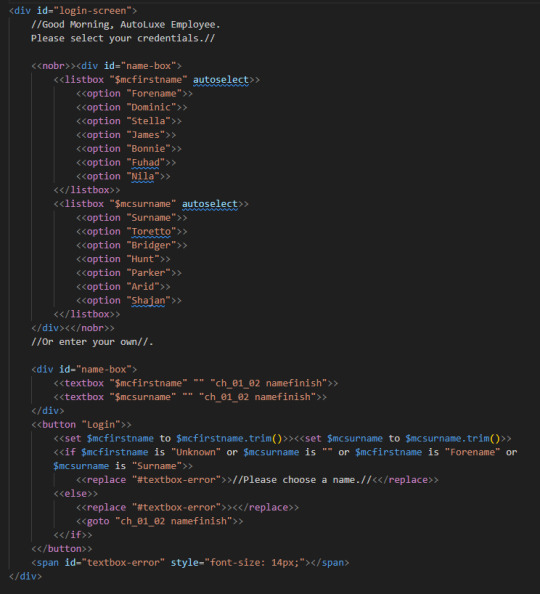Image resolution: width=540 pixels, height=594 pixels.
Task: Click the empty replace "#textbox-error" line under else
Action: pyautogui.click(x=187, y=508)
